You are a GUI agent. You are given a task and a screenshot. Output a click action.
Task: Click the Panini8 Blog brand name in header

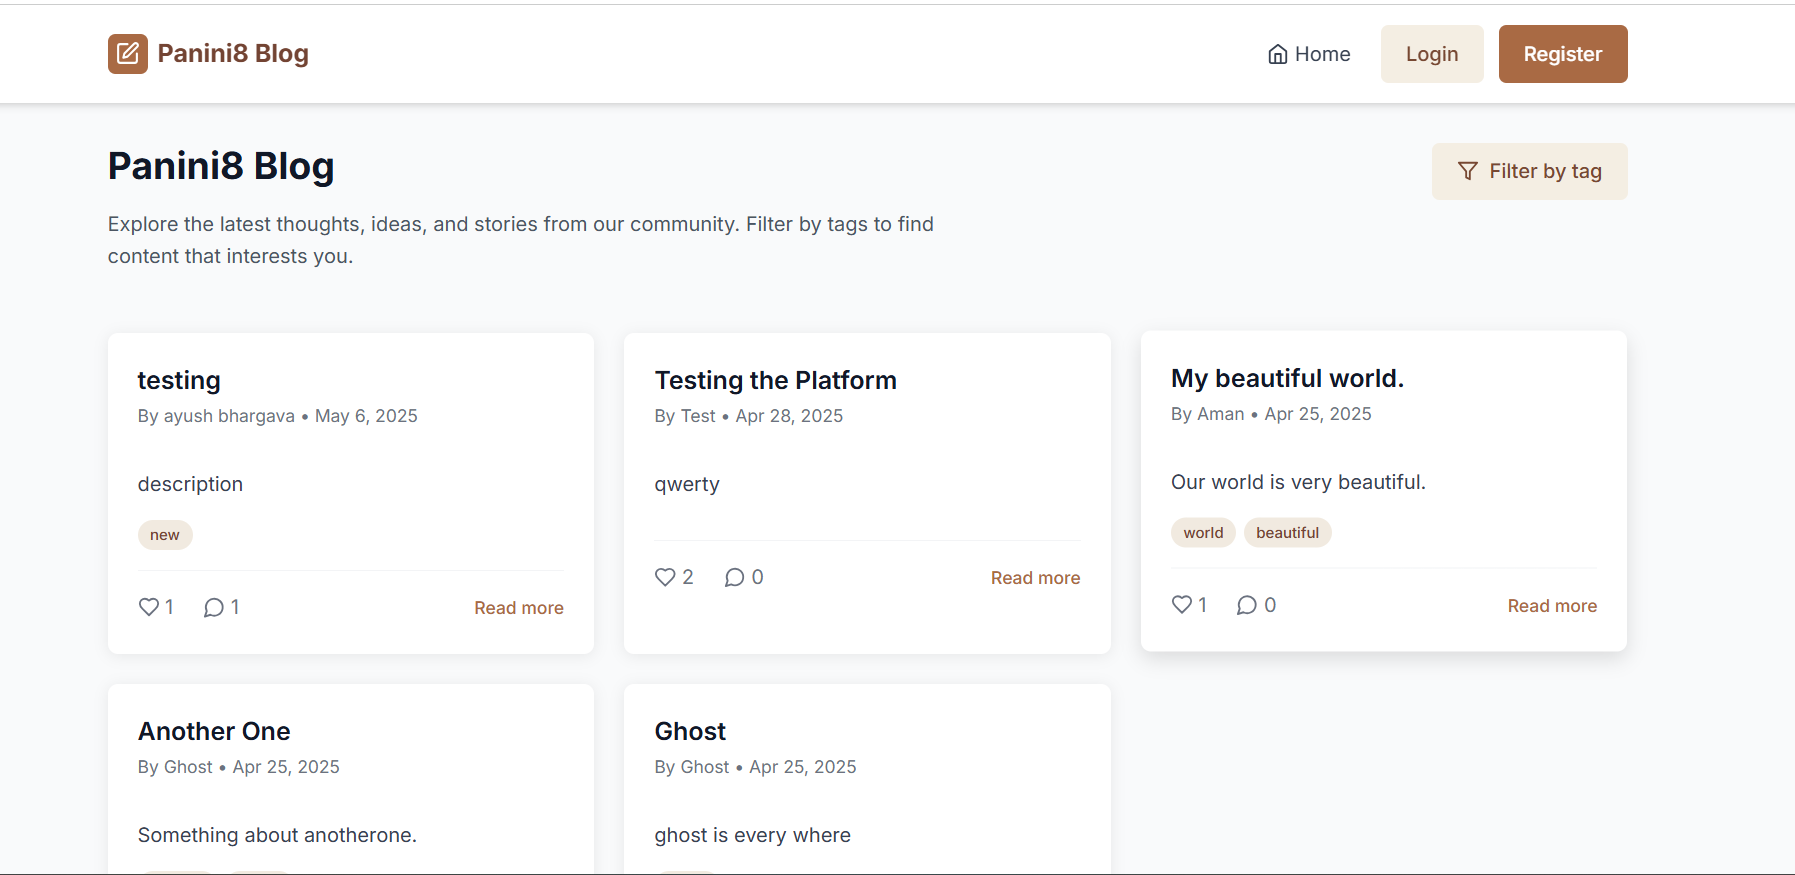click(x=233, y=54)
